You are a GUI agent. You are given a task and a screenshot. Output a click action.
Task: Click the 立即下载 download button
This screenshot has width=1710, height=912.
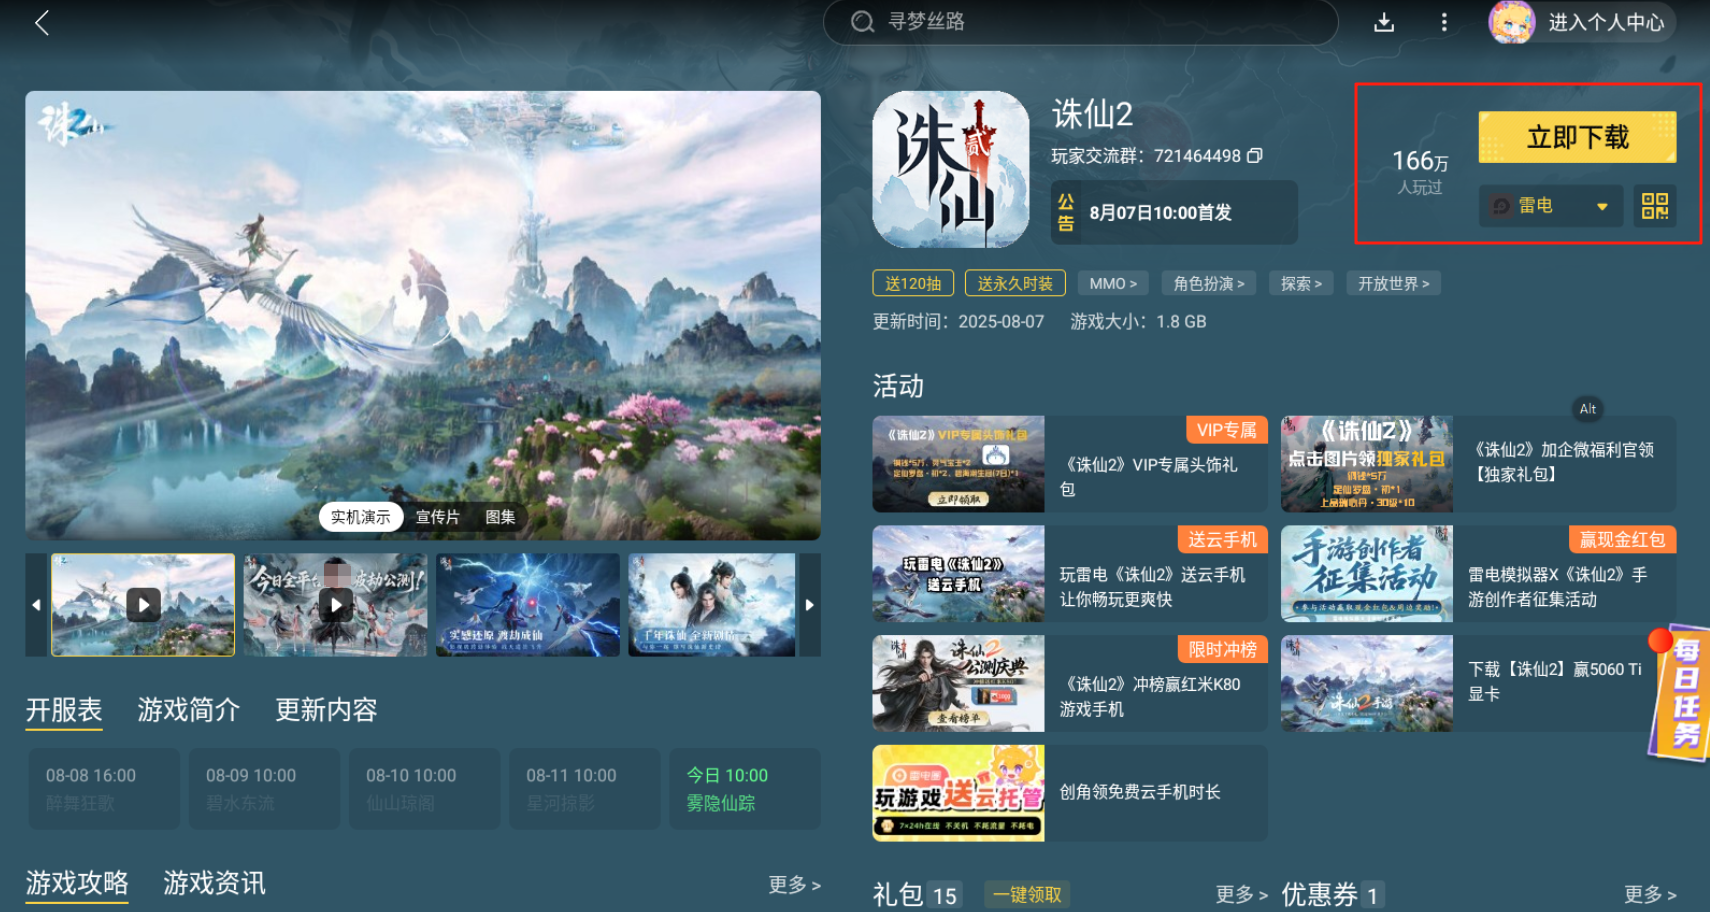(x=1577, y=137)
